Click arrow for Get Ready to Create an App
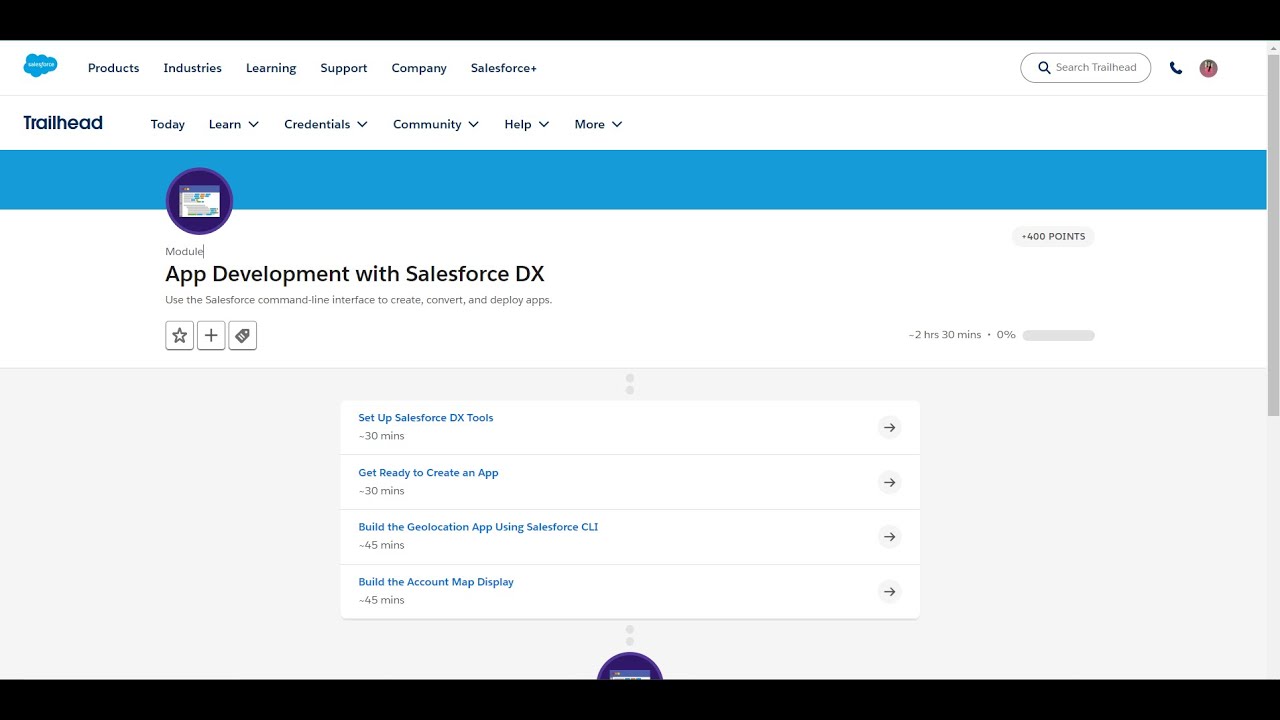Screen dimensions: 1280x720 point(889,482)
